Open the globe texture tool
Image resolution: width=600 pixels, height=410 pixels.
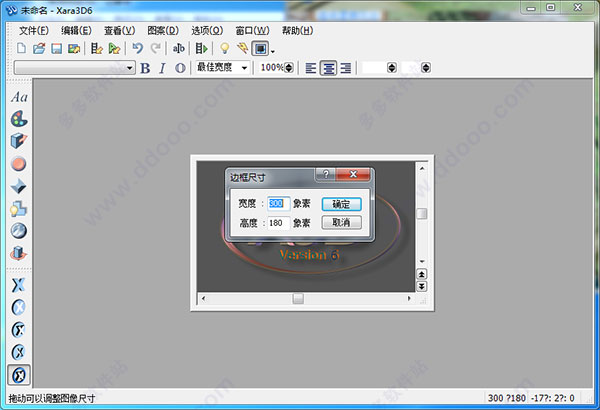[19, 231]
